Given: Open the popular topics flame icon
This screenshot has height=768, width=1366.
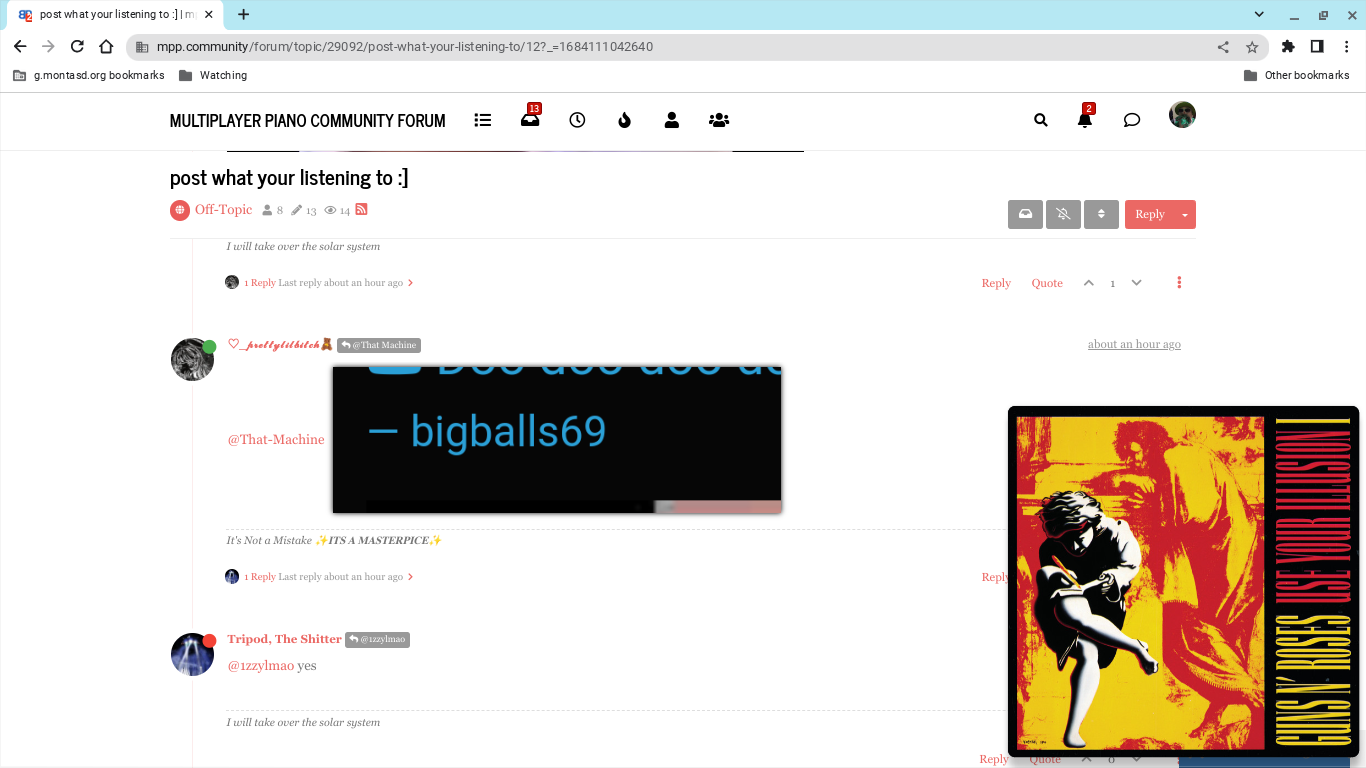Looking at the screenshot, I should (624, 120).
